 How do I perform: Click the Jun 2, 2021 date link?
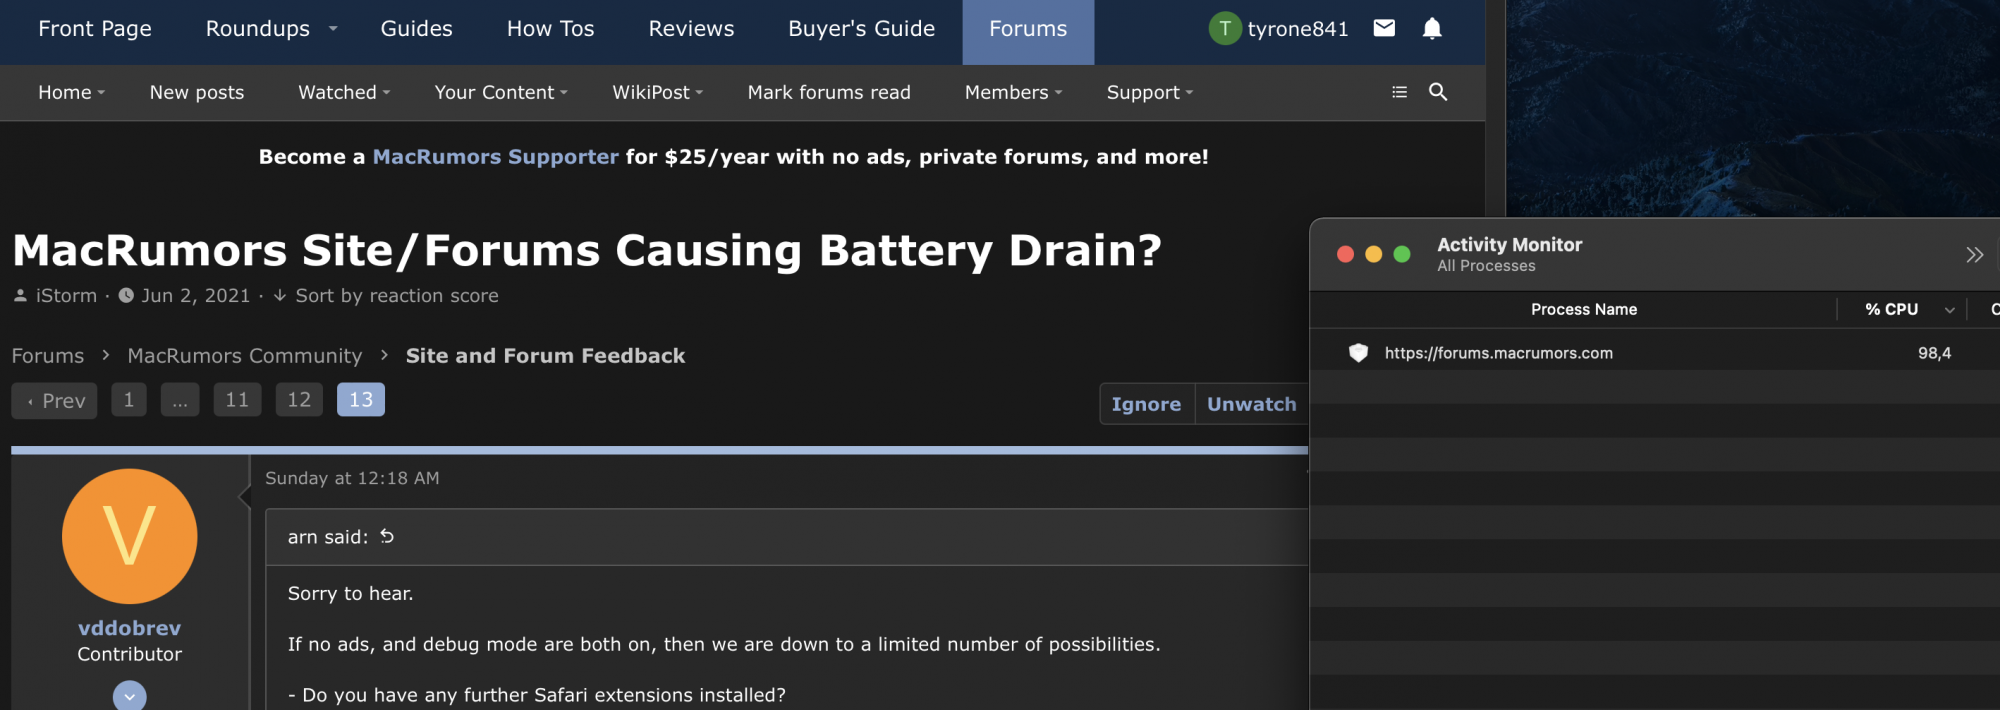click(x=196, y=296)
